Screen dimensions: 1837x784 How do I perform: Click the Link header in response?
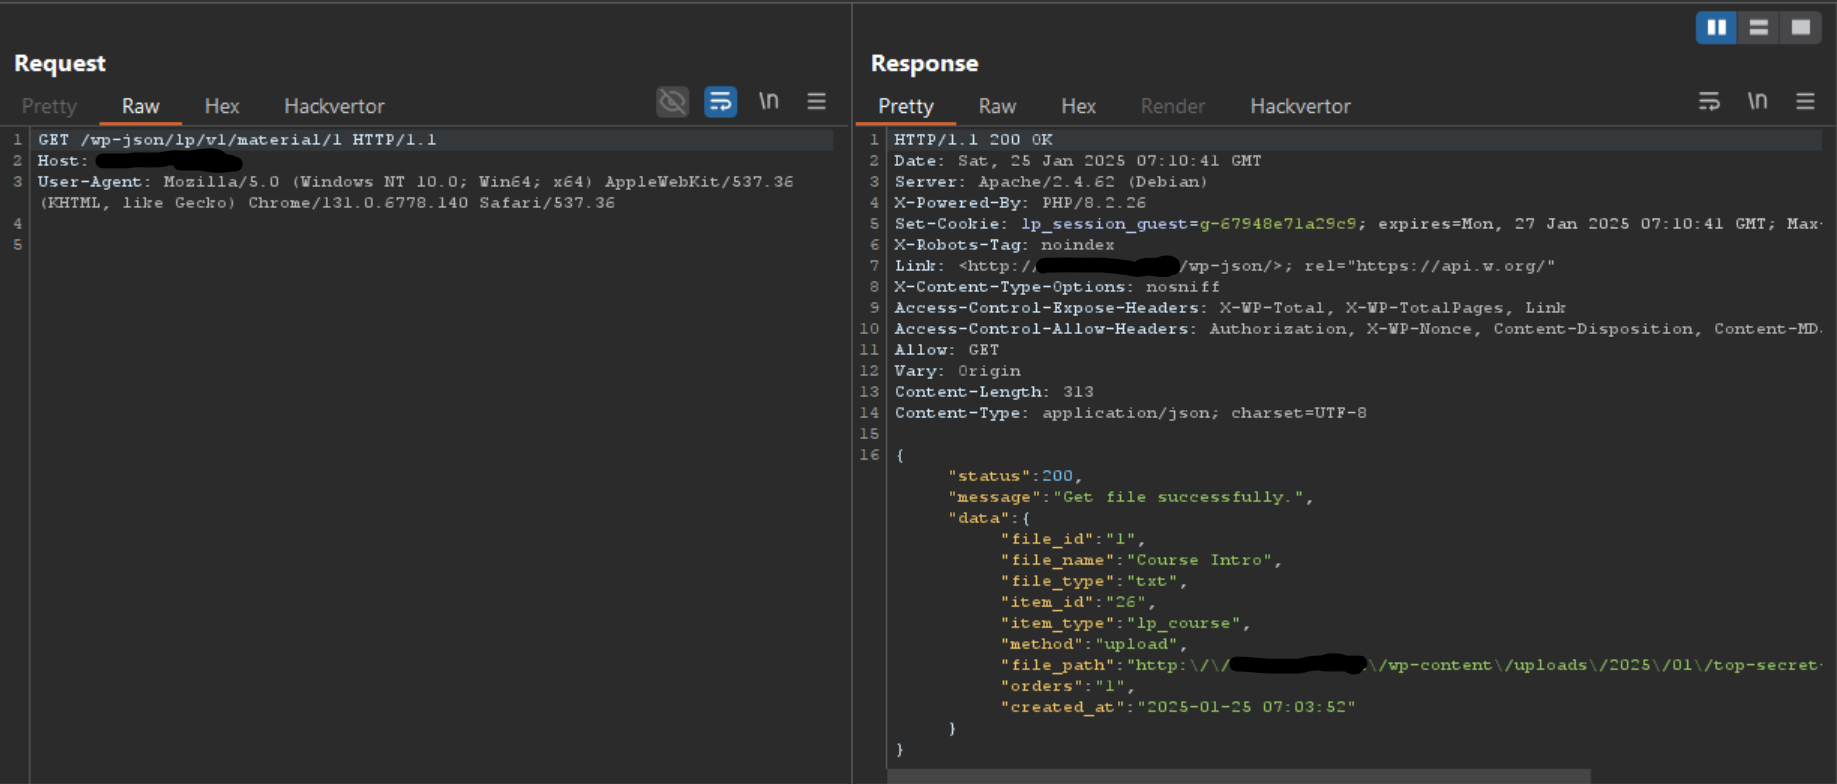click(1224, 266)
